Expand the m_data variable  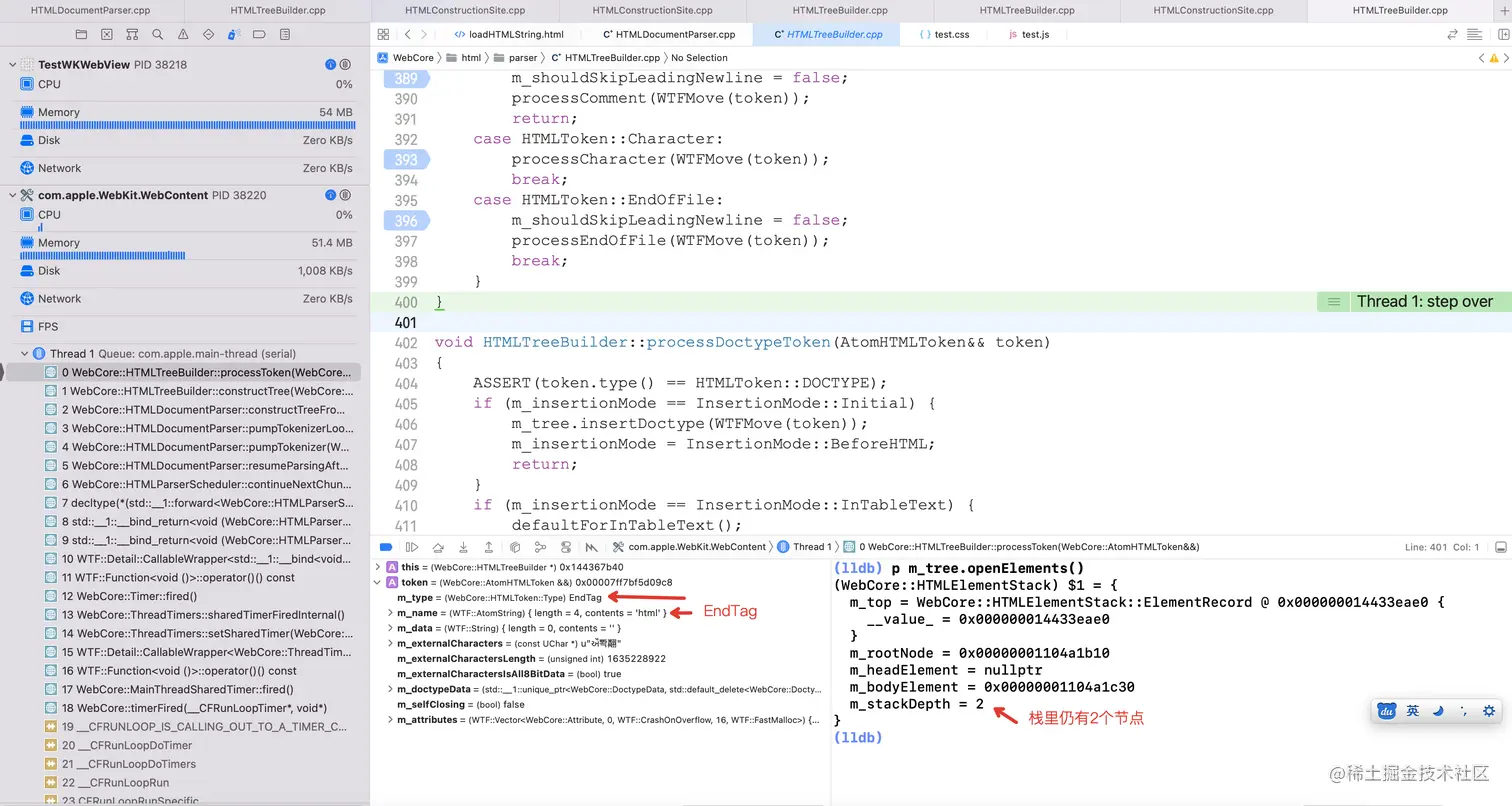[389, 628]
